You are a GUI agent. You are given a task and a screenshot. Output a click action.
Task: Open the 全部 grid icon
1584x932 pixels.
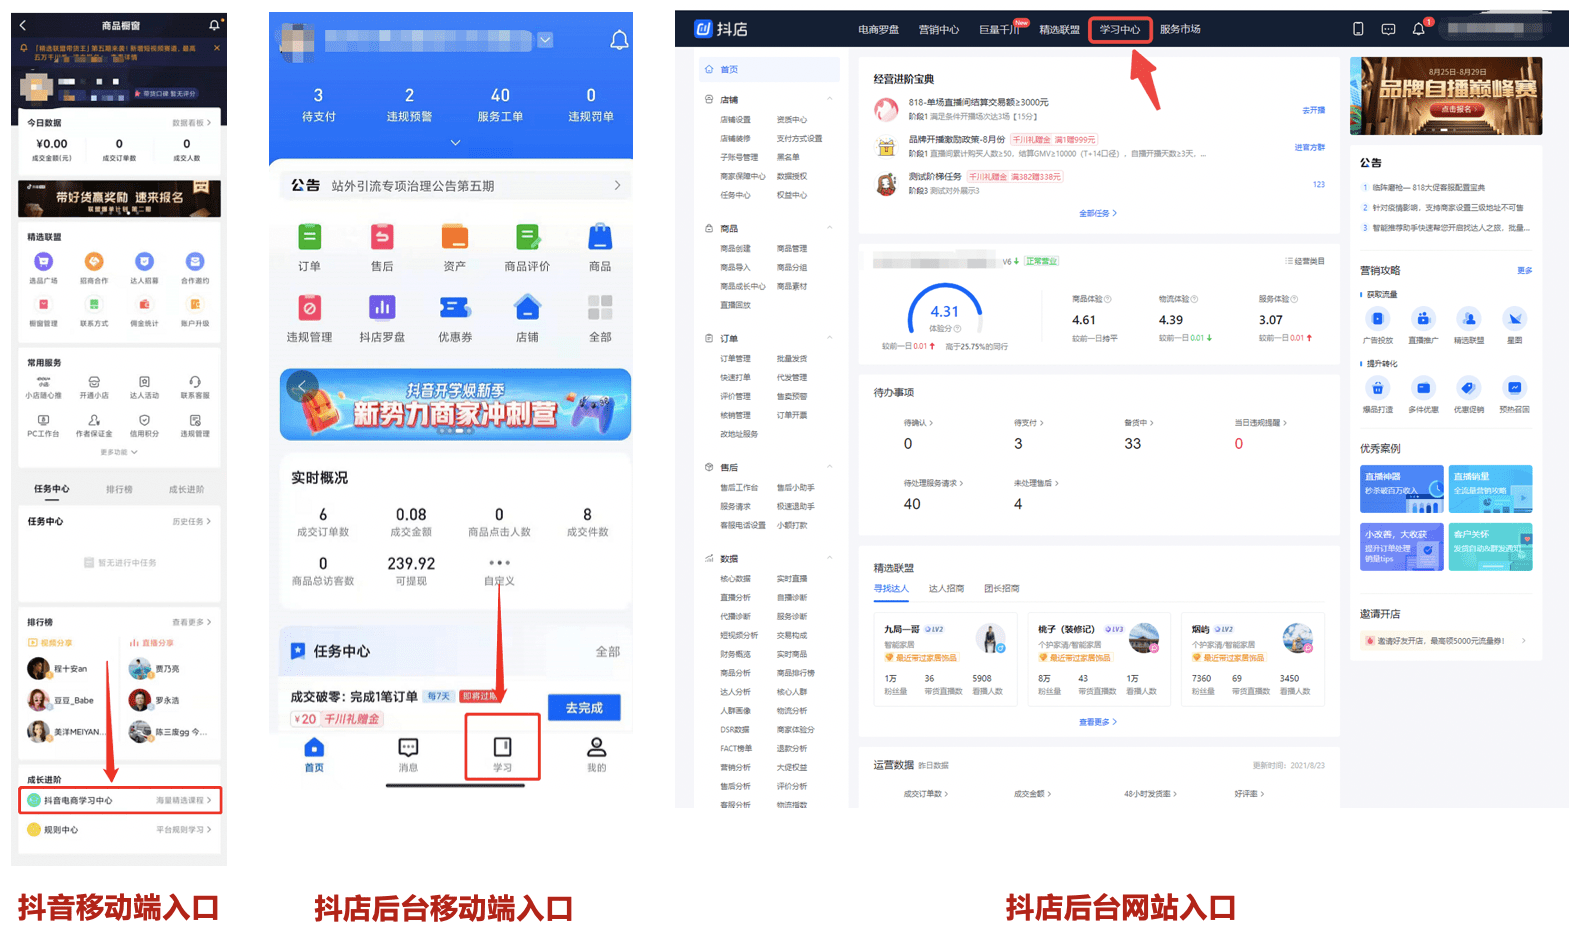click(600, 308)
